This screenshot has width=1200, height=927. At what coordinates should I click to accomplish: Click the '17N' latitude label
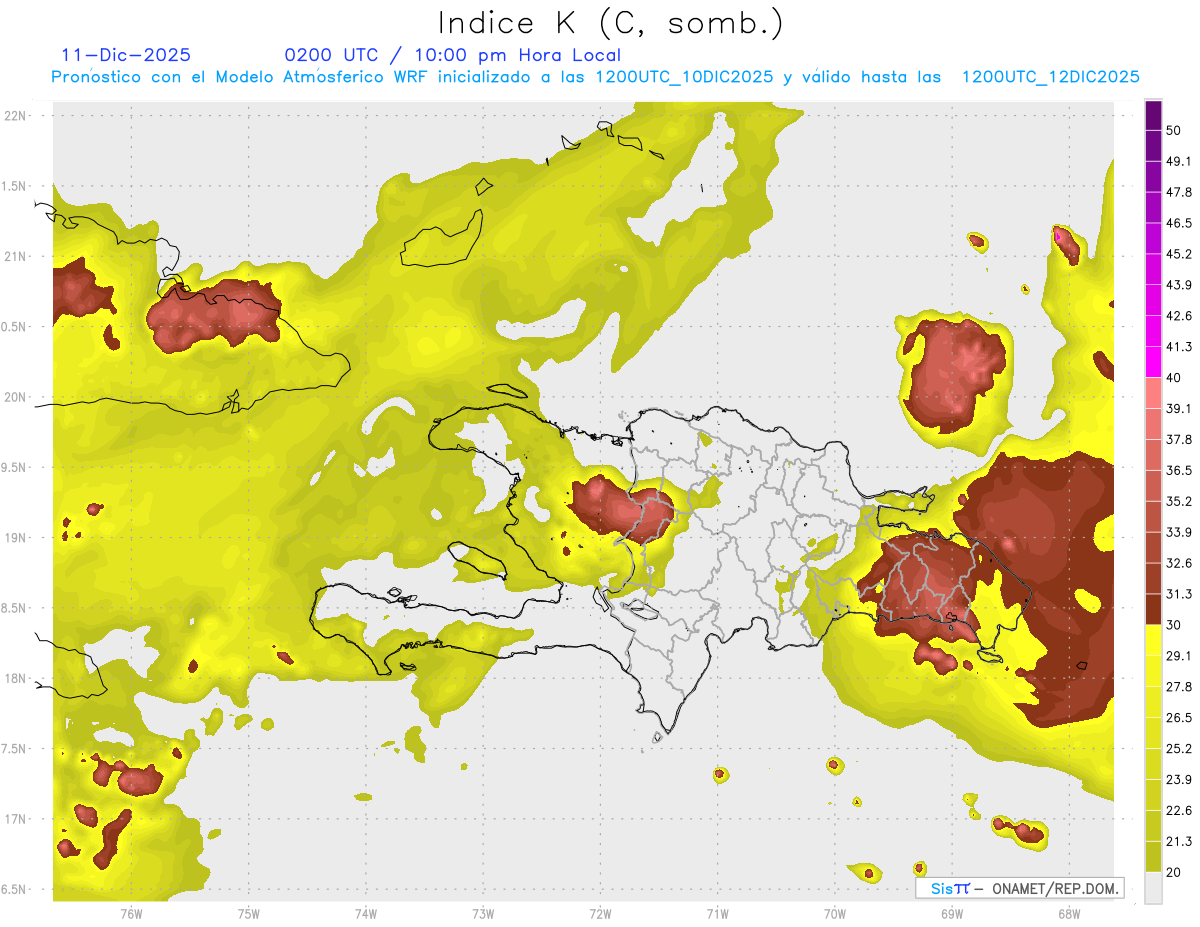click(15, 819)
